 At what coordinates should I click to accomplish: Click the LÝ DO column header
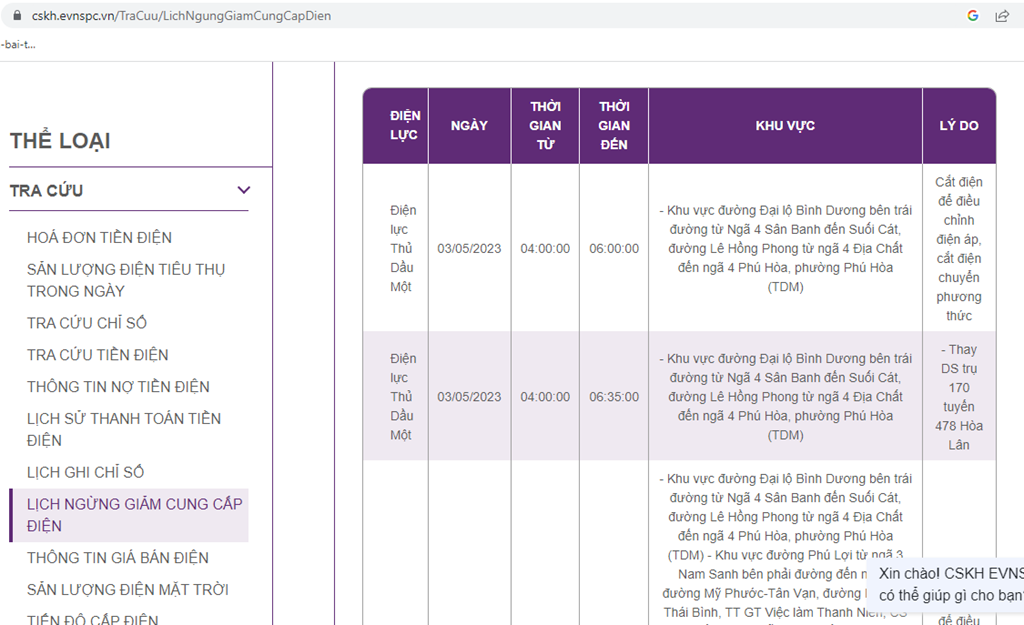(x=959, y=125)
